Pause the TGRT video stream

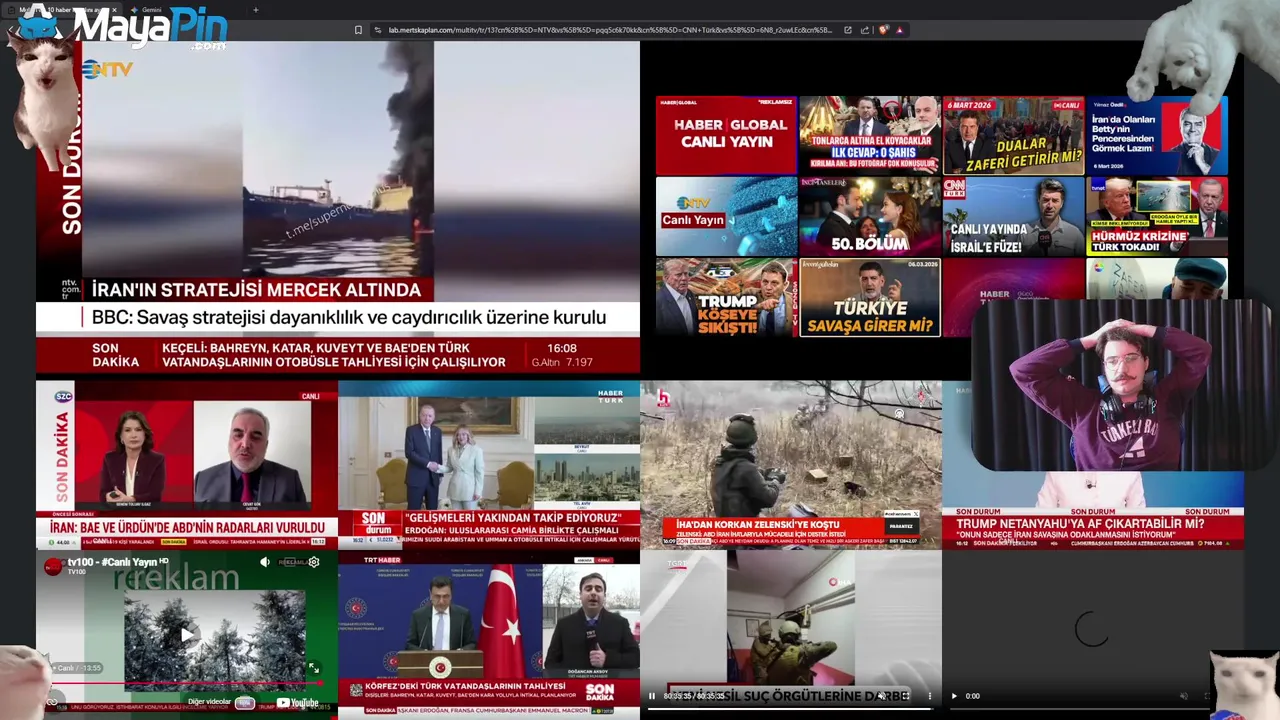[x=652, y=696]
